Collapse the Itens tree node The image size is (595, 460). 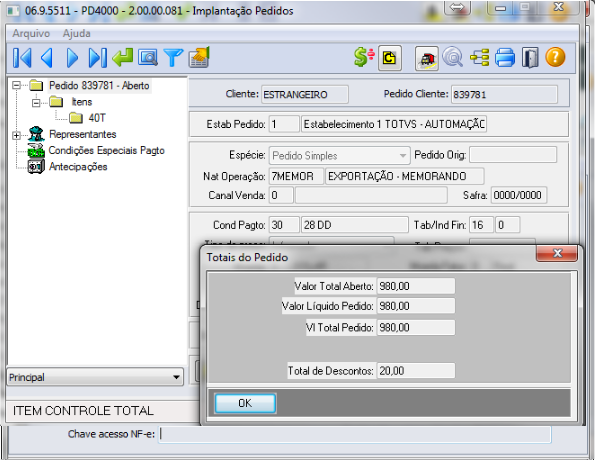(x=36, y=102)
